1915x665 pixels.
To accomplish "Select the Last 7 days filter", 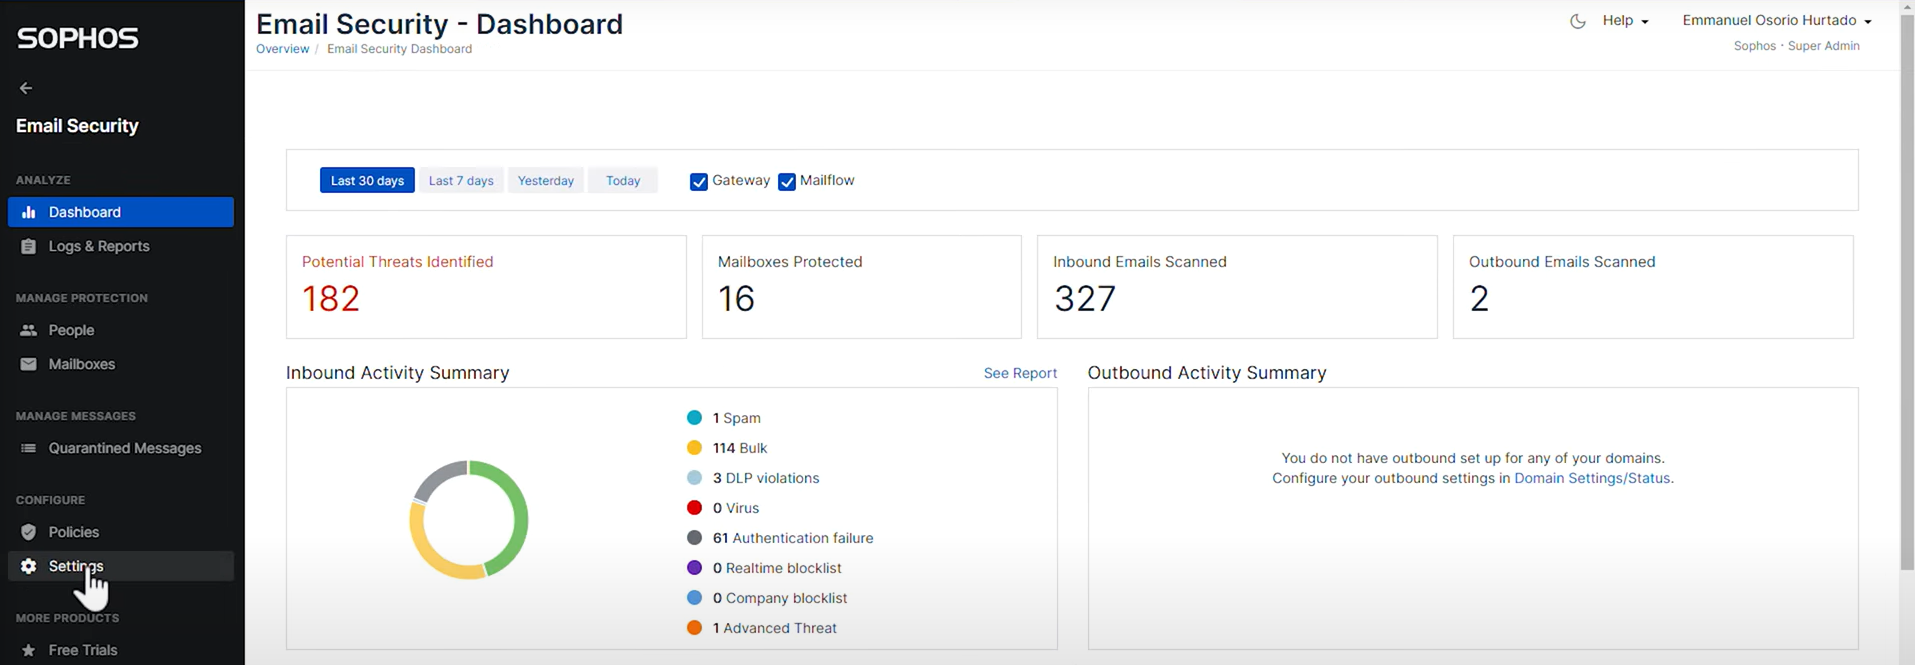I will coord(461,180).
